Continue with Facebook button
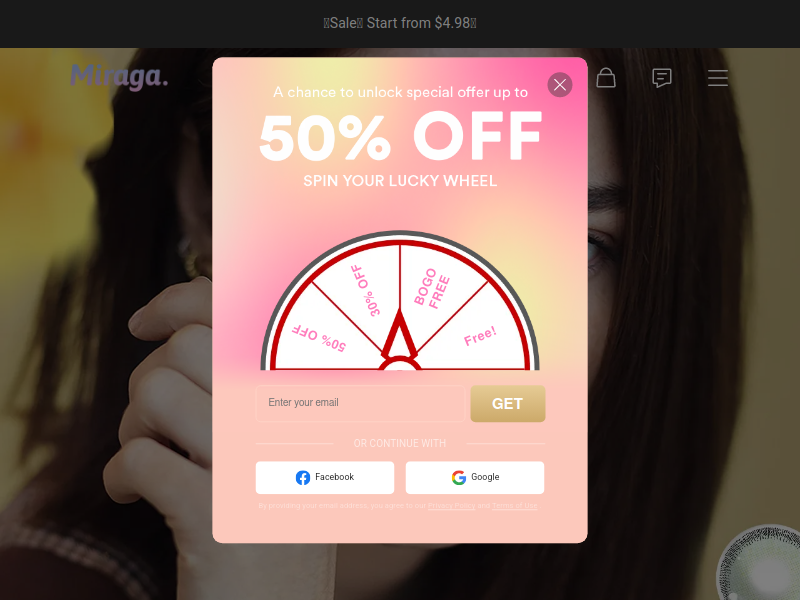 click(325, 478)
